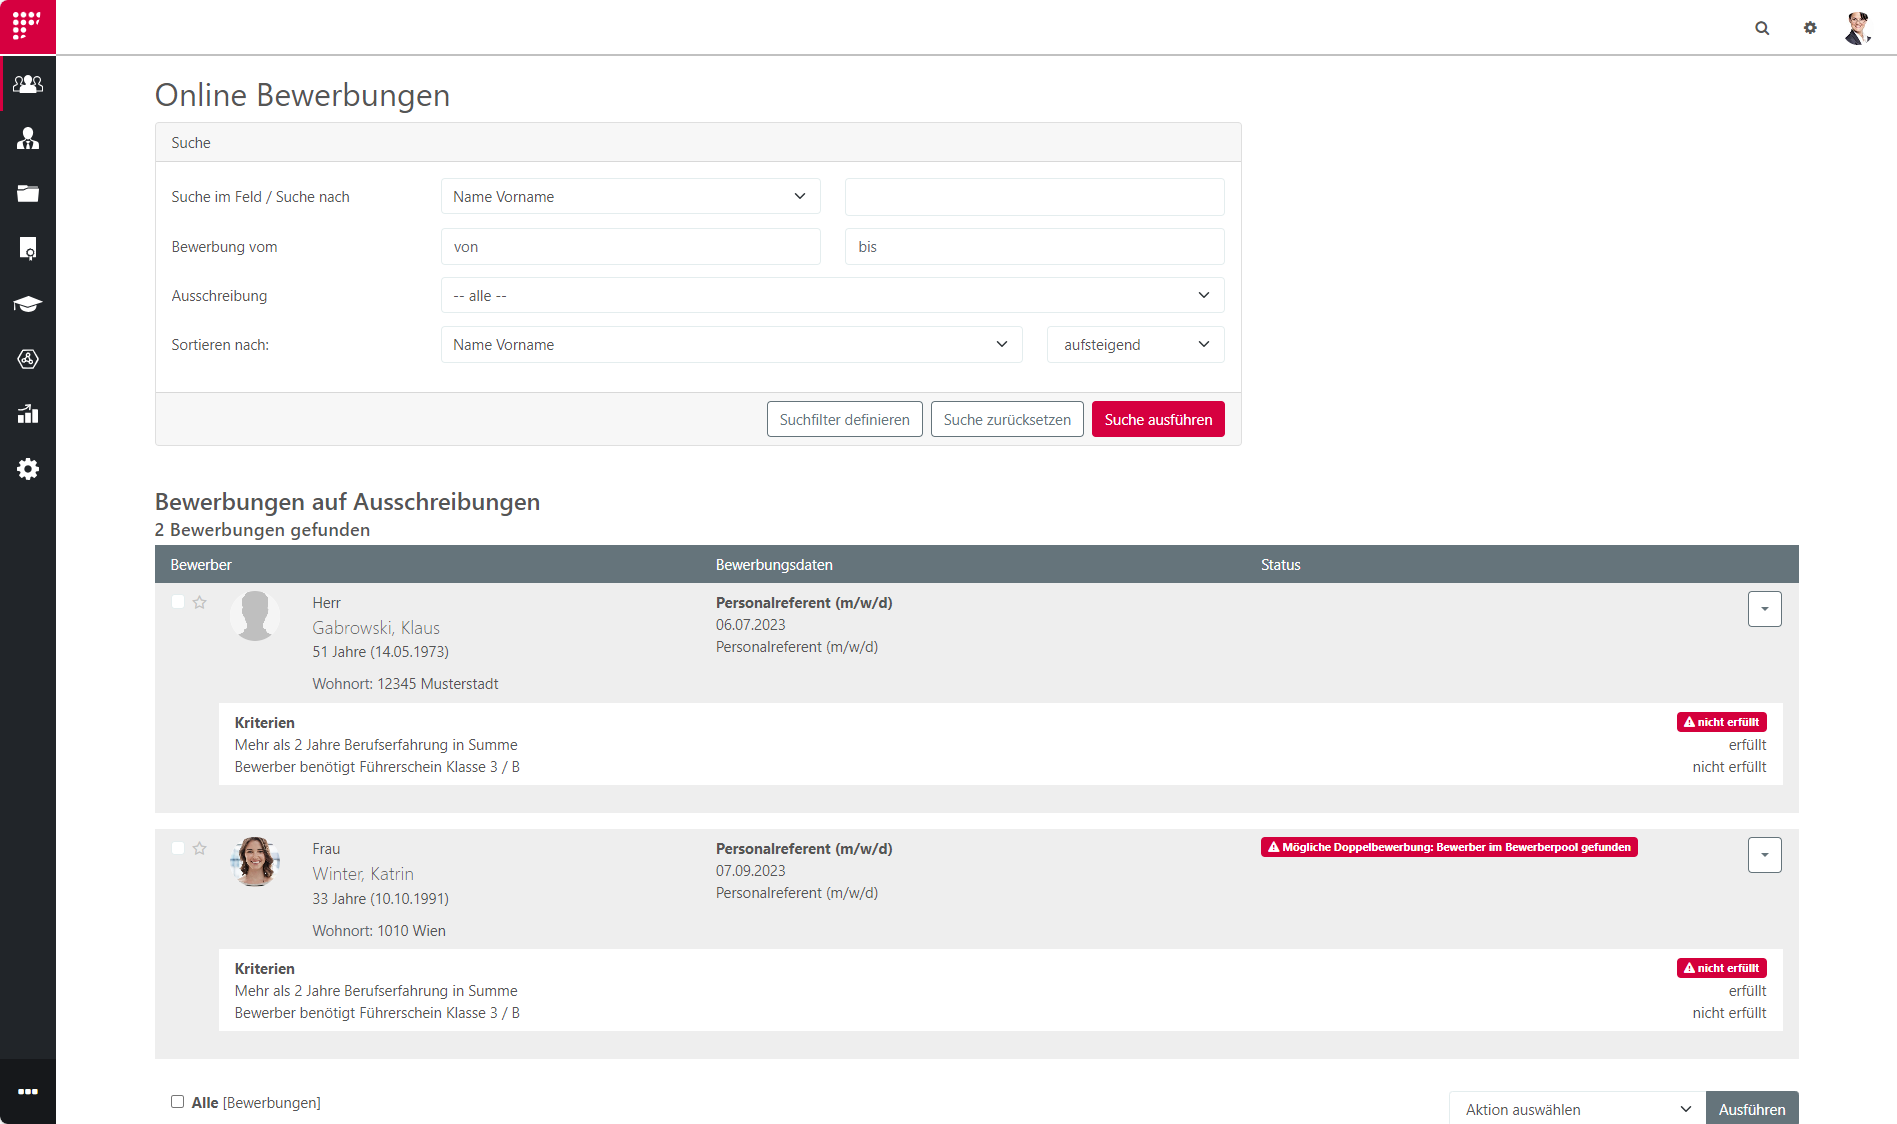Open the hexagon network sidebar icon
Image resolution: width=1897 pixels, height=1124 pixels.
click(x=28, y=359)
